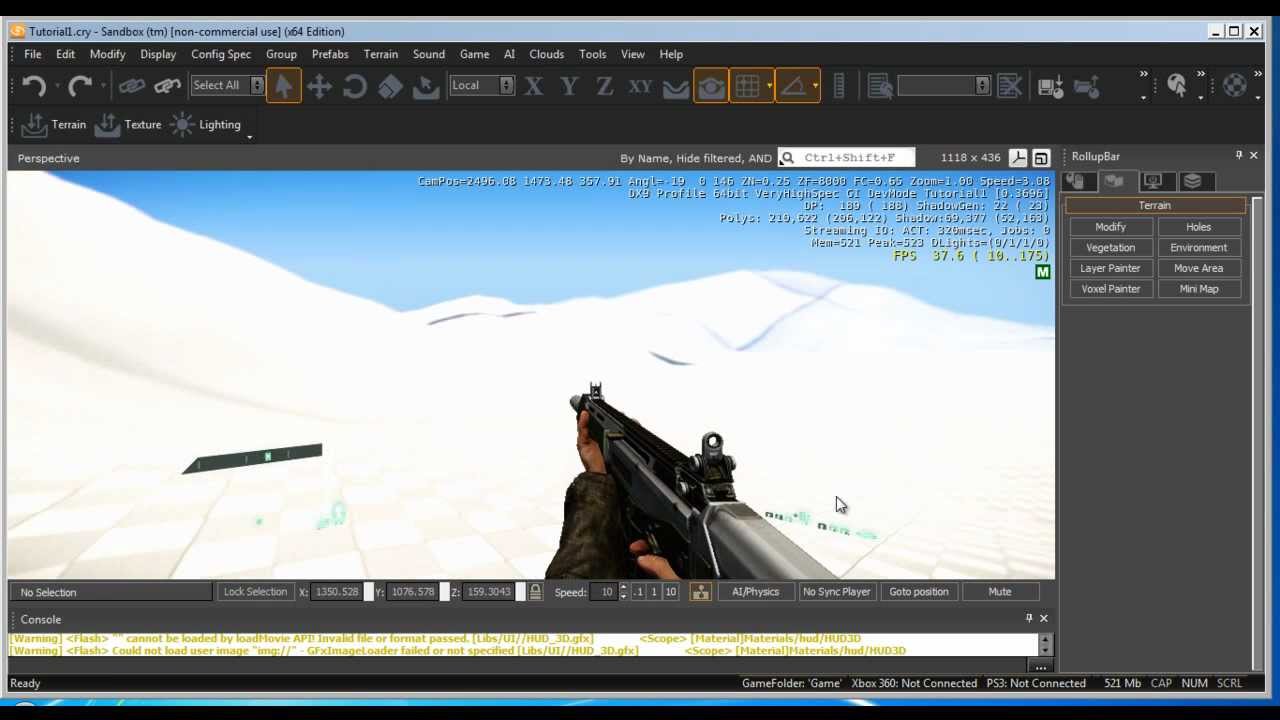This screenshot has width=1280, height=720.
Task: Click the Texture toolbar button
Action: [128, 125]
